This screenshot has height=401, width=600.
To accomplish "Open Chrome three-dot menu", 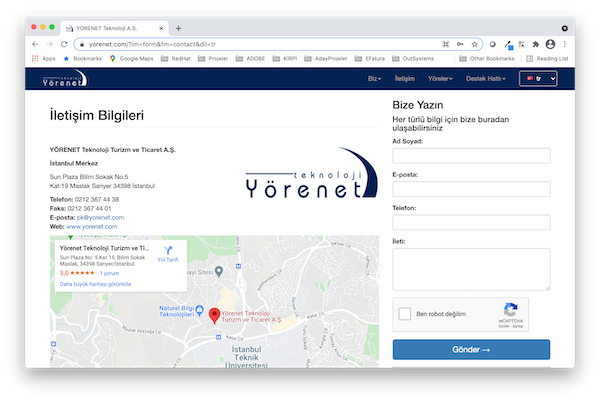I will coord(565,44).
